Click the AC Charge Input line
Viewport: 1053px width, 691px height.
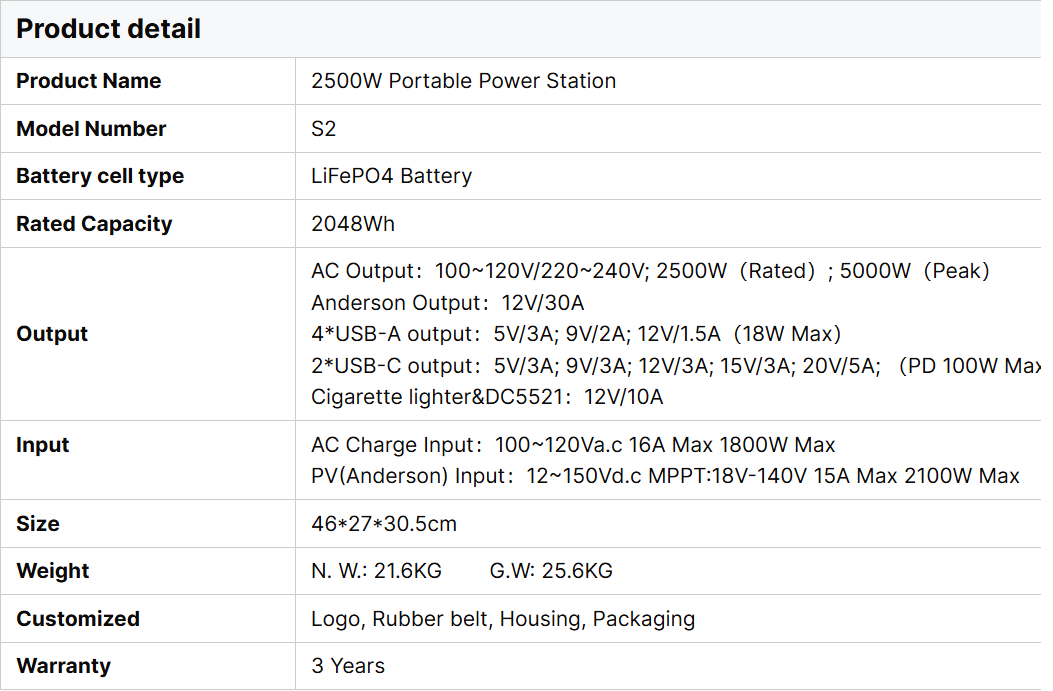[x=573, y=445]
